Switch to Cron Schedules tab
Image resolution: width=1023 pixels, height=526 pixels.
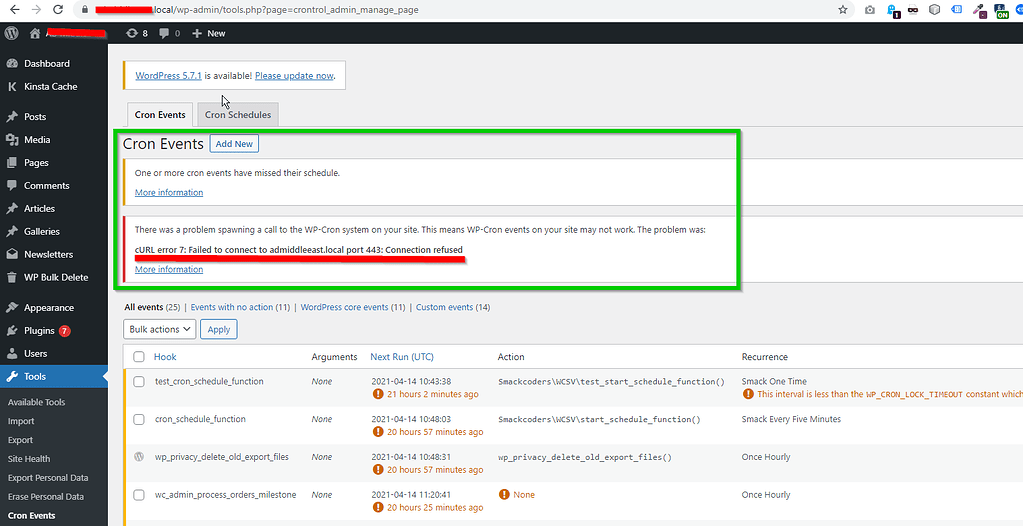[238, 115]
